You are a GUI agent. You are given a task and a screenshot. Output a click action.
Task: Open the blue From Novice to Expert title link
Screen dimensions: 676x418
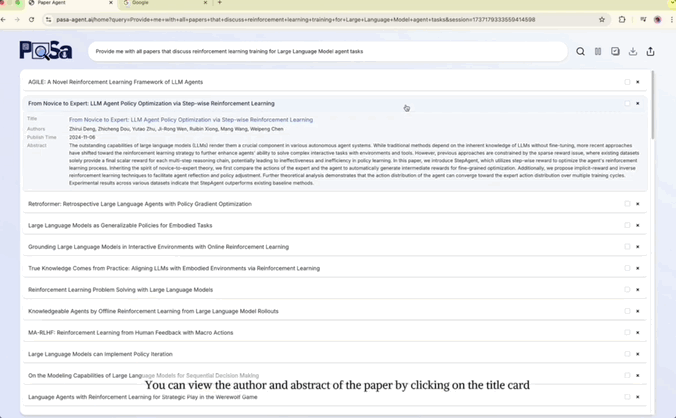click(x=191, y=120)
